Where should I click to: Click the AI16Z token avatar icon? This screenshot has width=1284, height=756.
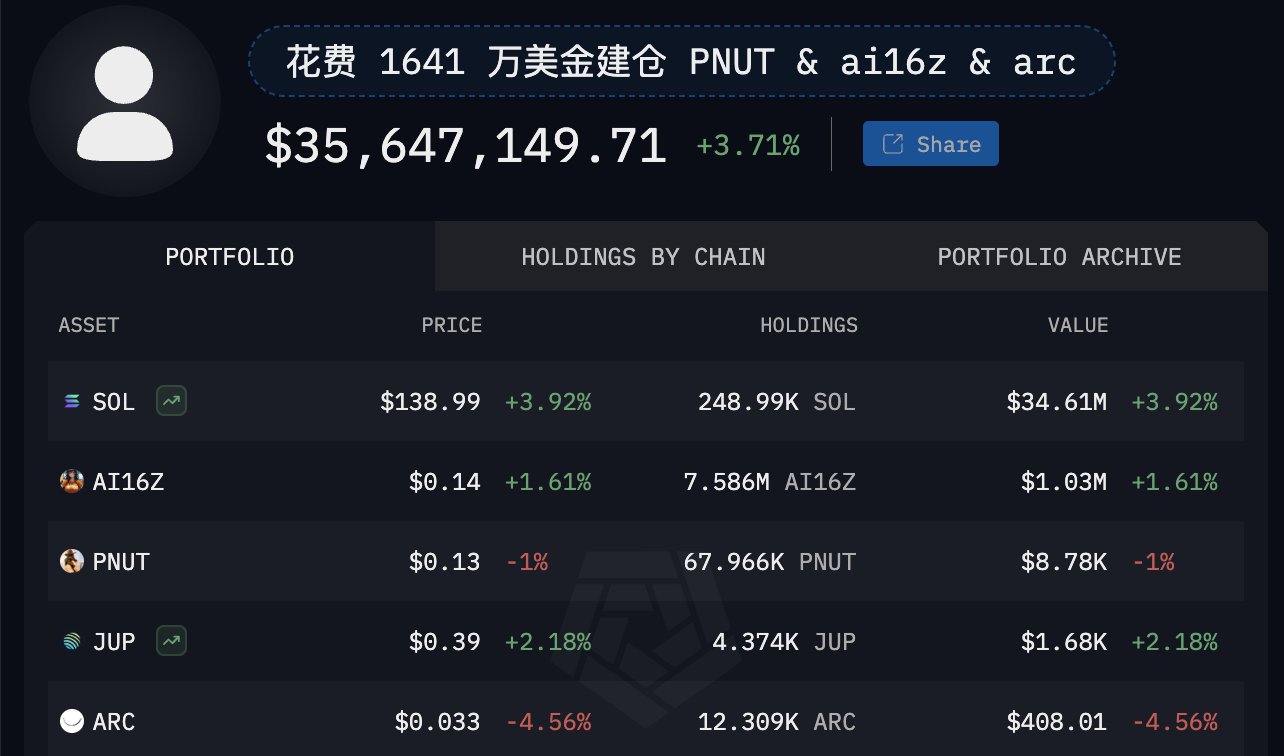coord(71,482)
